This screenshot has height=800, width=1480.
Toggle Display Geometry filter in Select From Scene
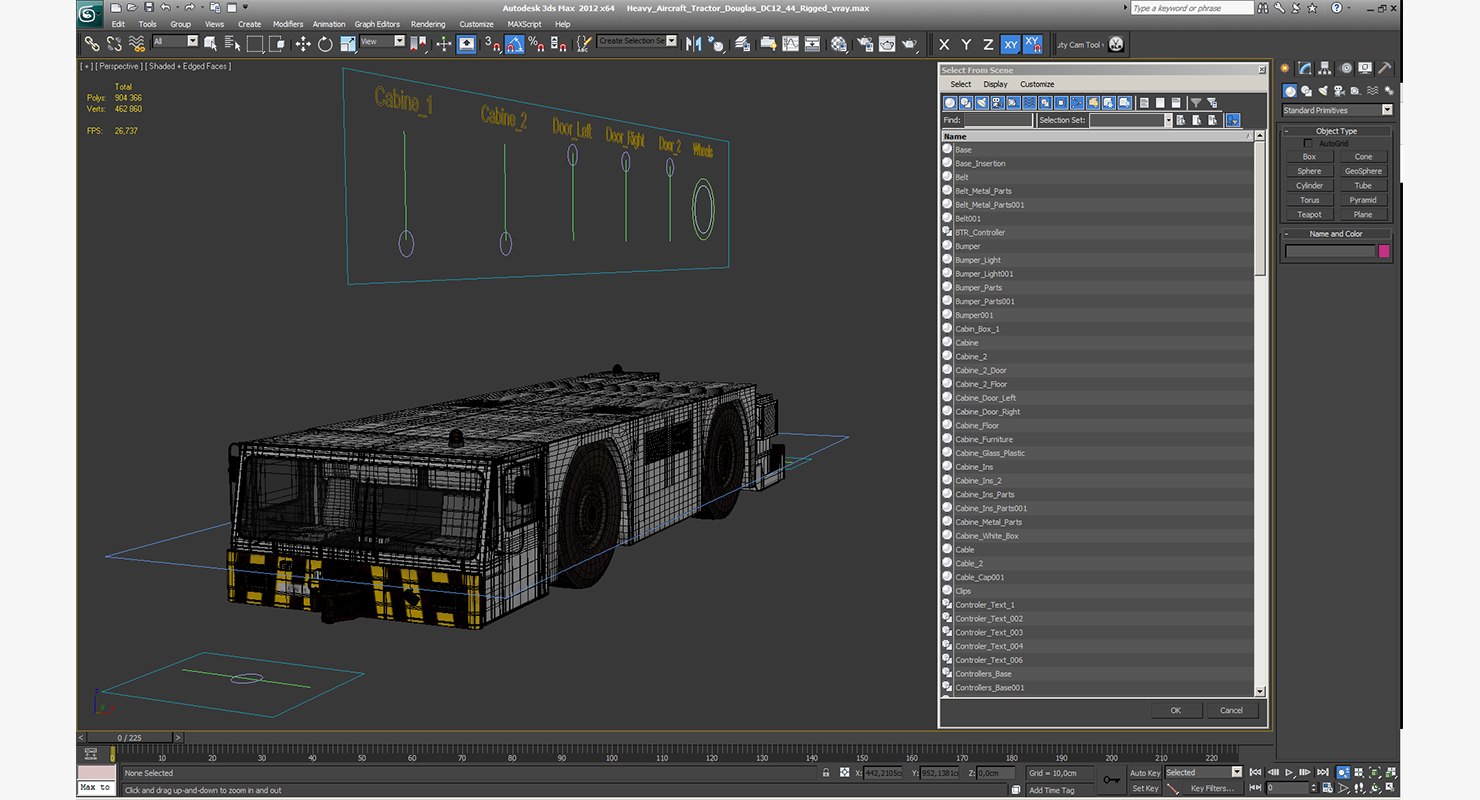(x=950, y=103)
